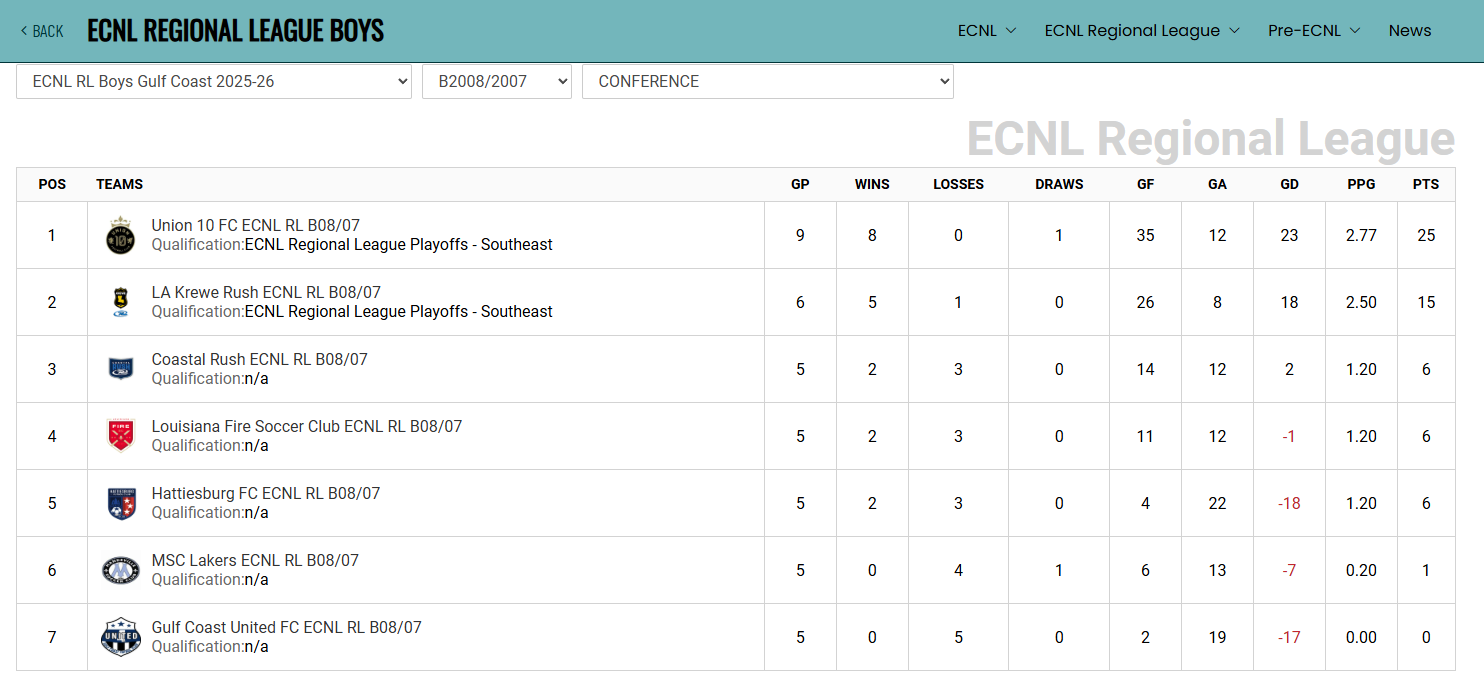Image resolution: width=1484 pixels, height=699 pixels.
Task: Go back using the Back arrow
Action: coord(42,31)
